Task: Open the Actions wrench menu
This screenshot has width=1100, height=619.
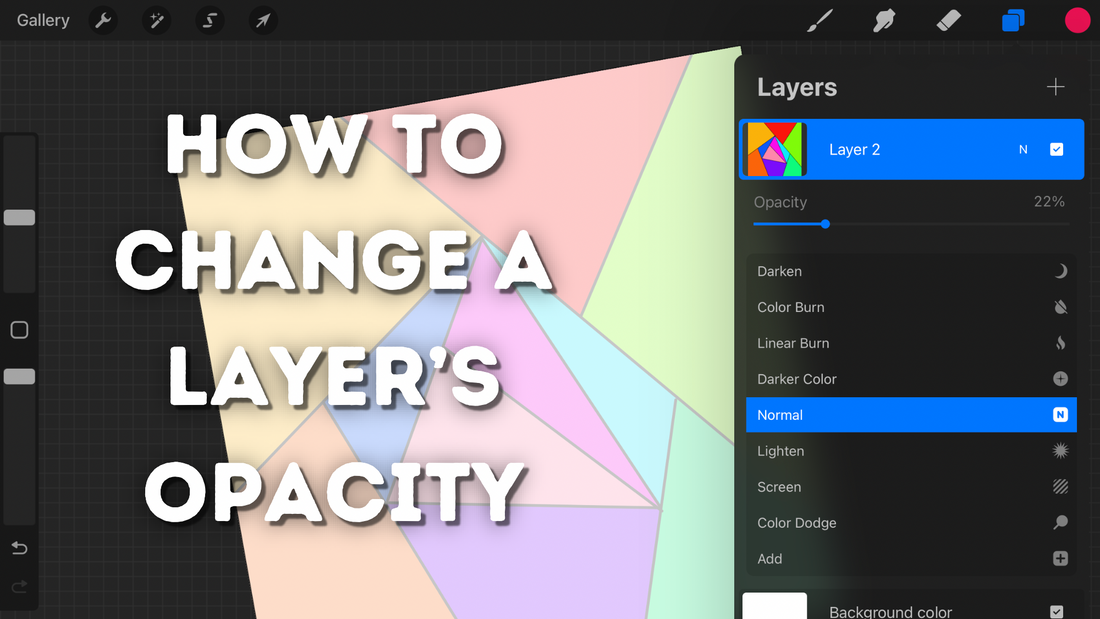Action: (102, 20)
